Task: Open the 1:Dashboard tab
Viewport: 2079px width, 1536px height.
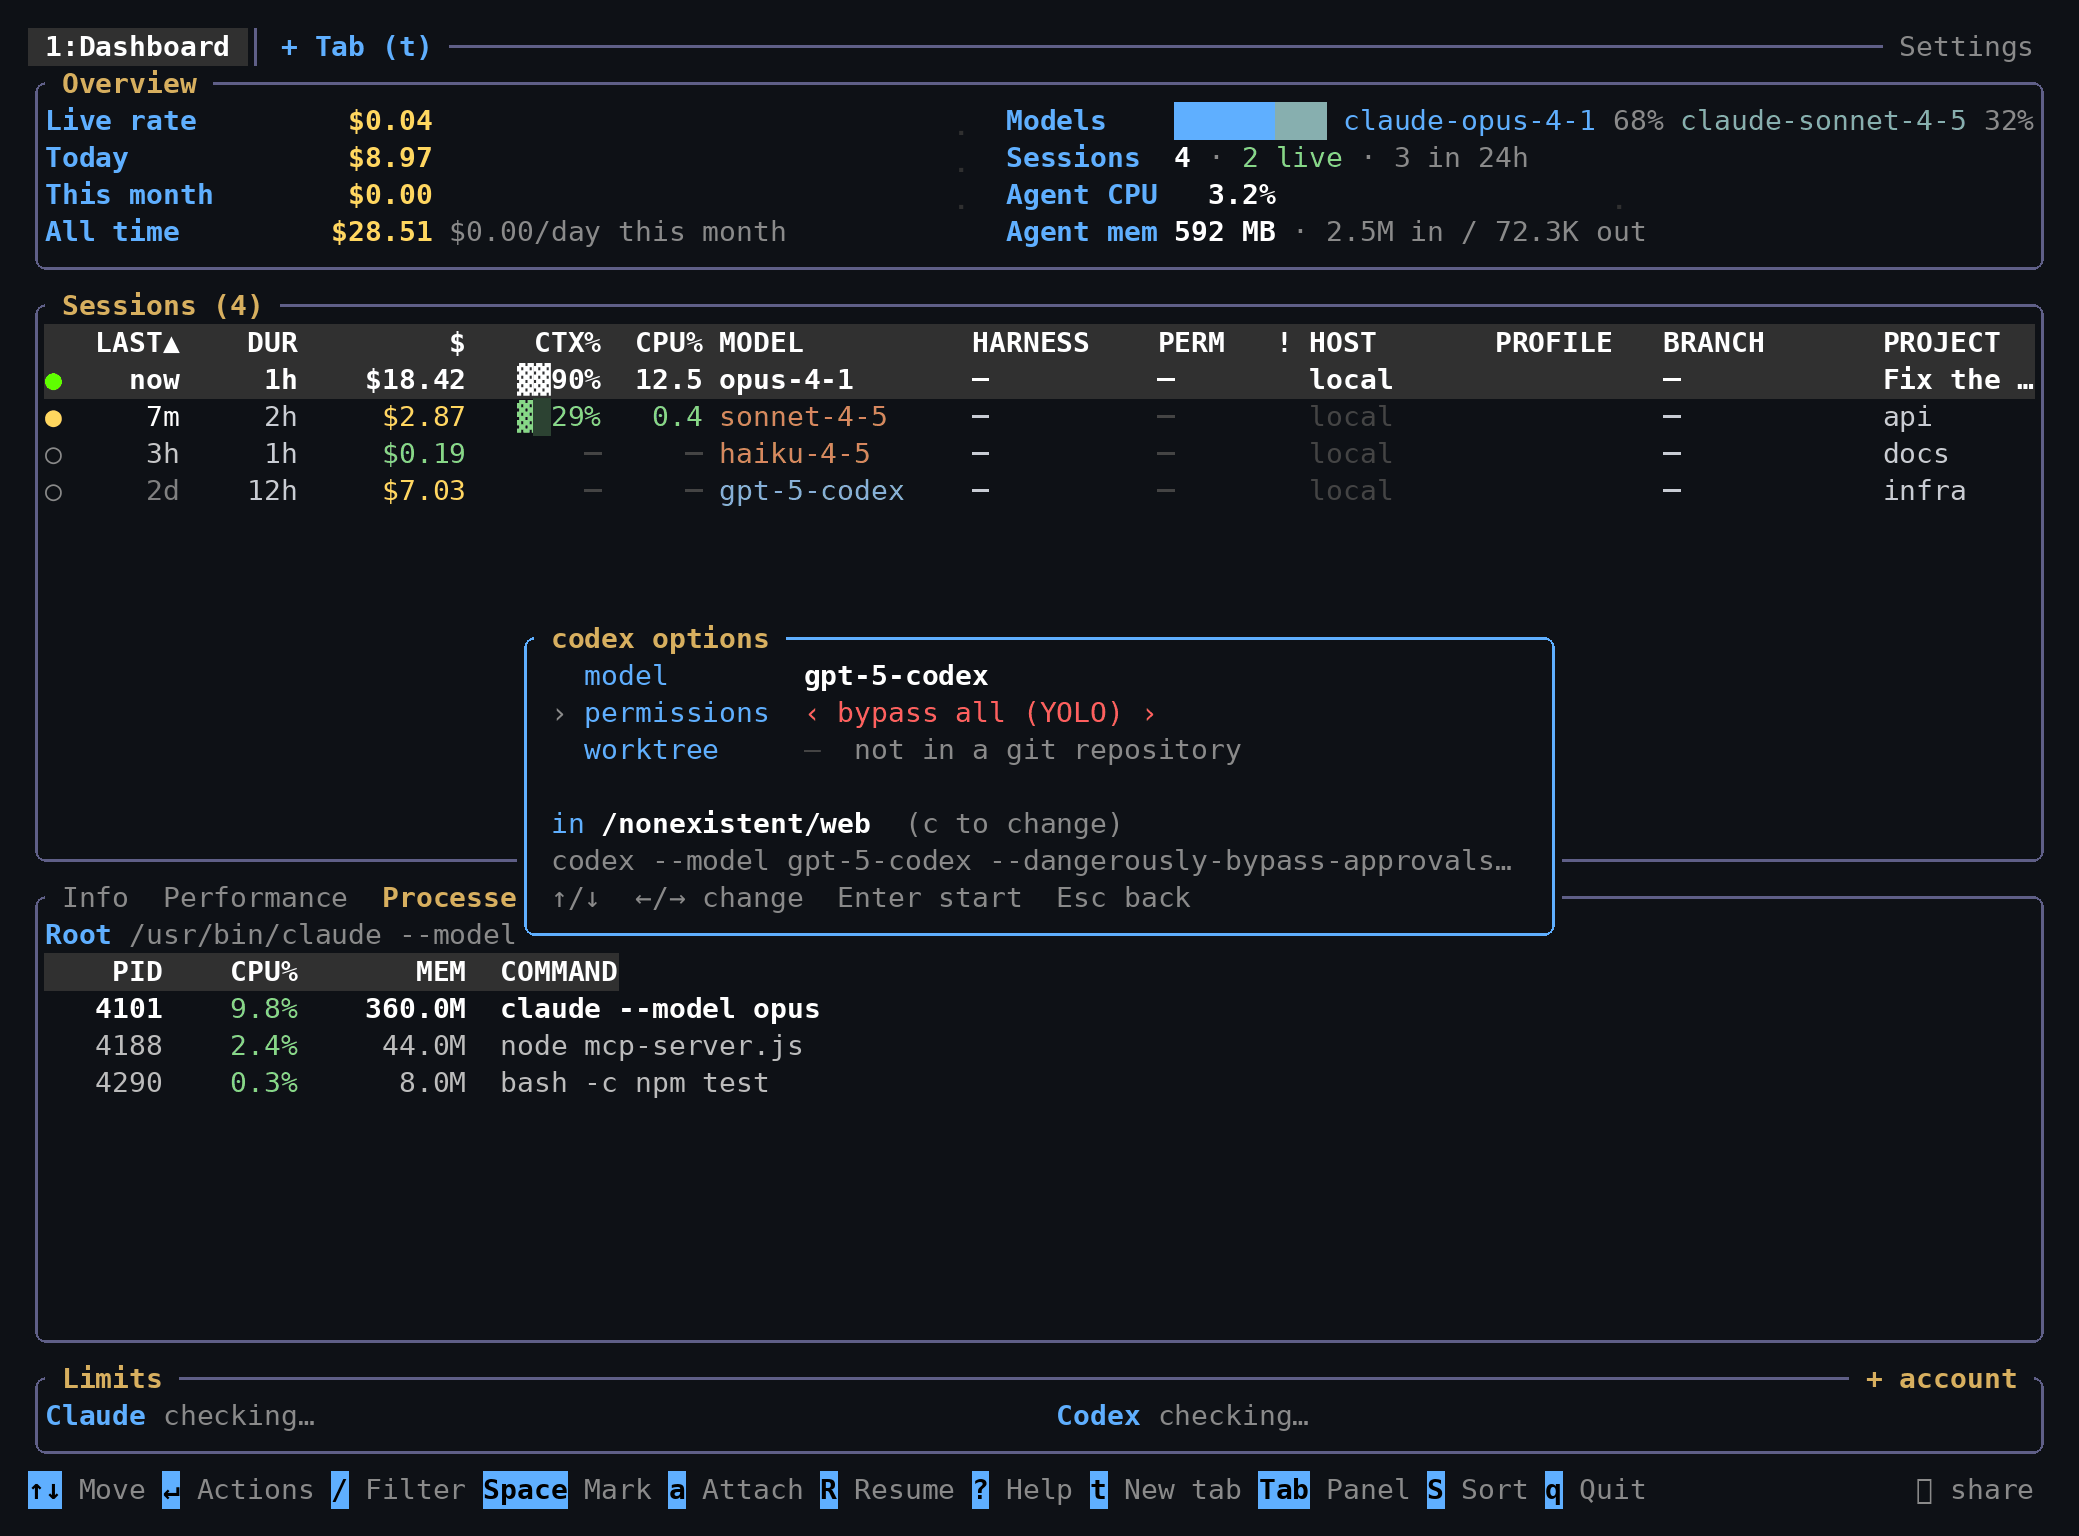Action: [x=138, y=47]
